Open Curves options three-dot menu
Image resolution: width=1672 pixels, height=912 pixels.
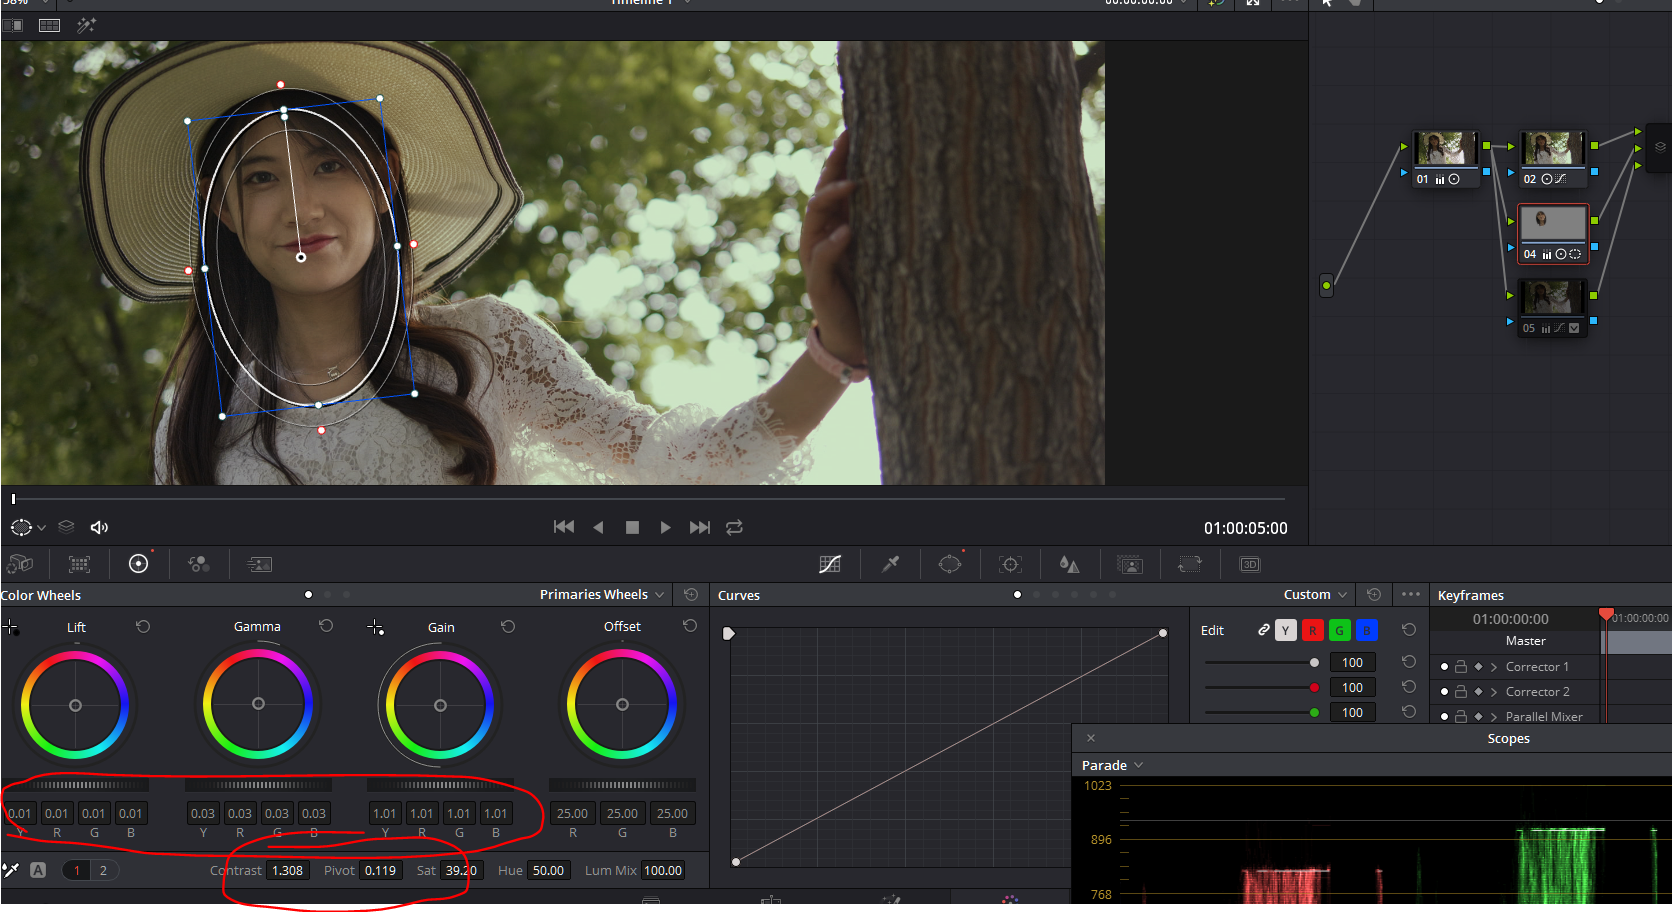click(1411, 594)
